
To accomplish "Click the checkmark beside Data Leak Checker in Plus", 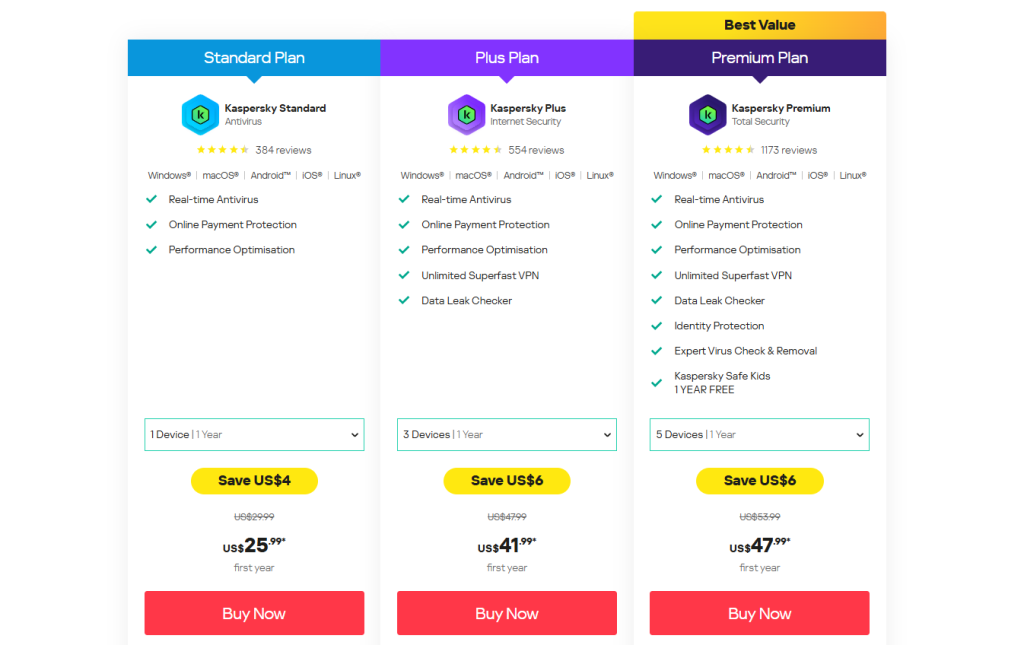I will point(404,300).
